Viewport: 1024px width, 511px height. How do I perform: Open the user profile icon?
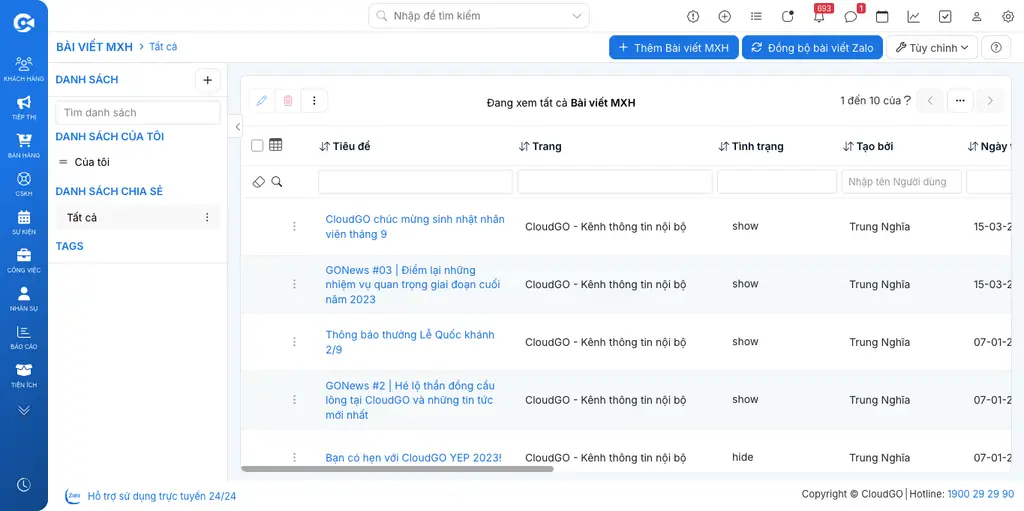pyautogui.click(x=977, y=16)
